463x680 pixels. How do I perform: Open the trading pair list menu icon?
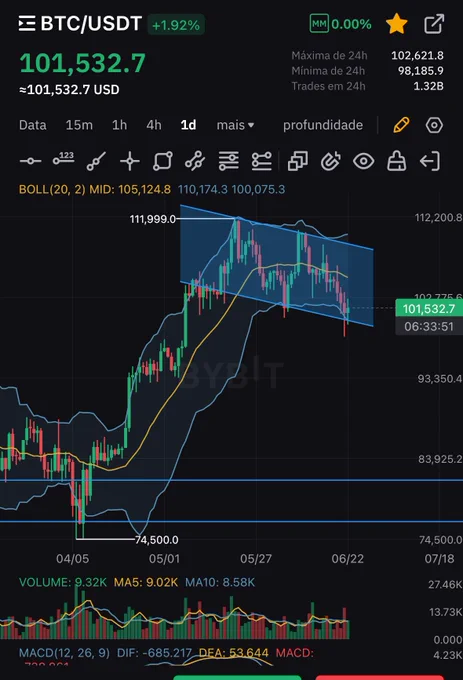[27, 23]
